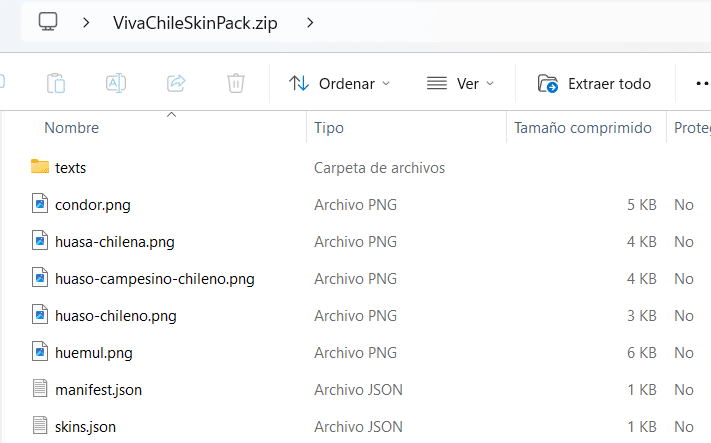Click the Share toolbar icon
The image size is (711, 443).
click(x=176, y=84)
